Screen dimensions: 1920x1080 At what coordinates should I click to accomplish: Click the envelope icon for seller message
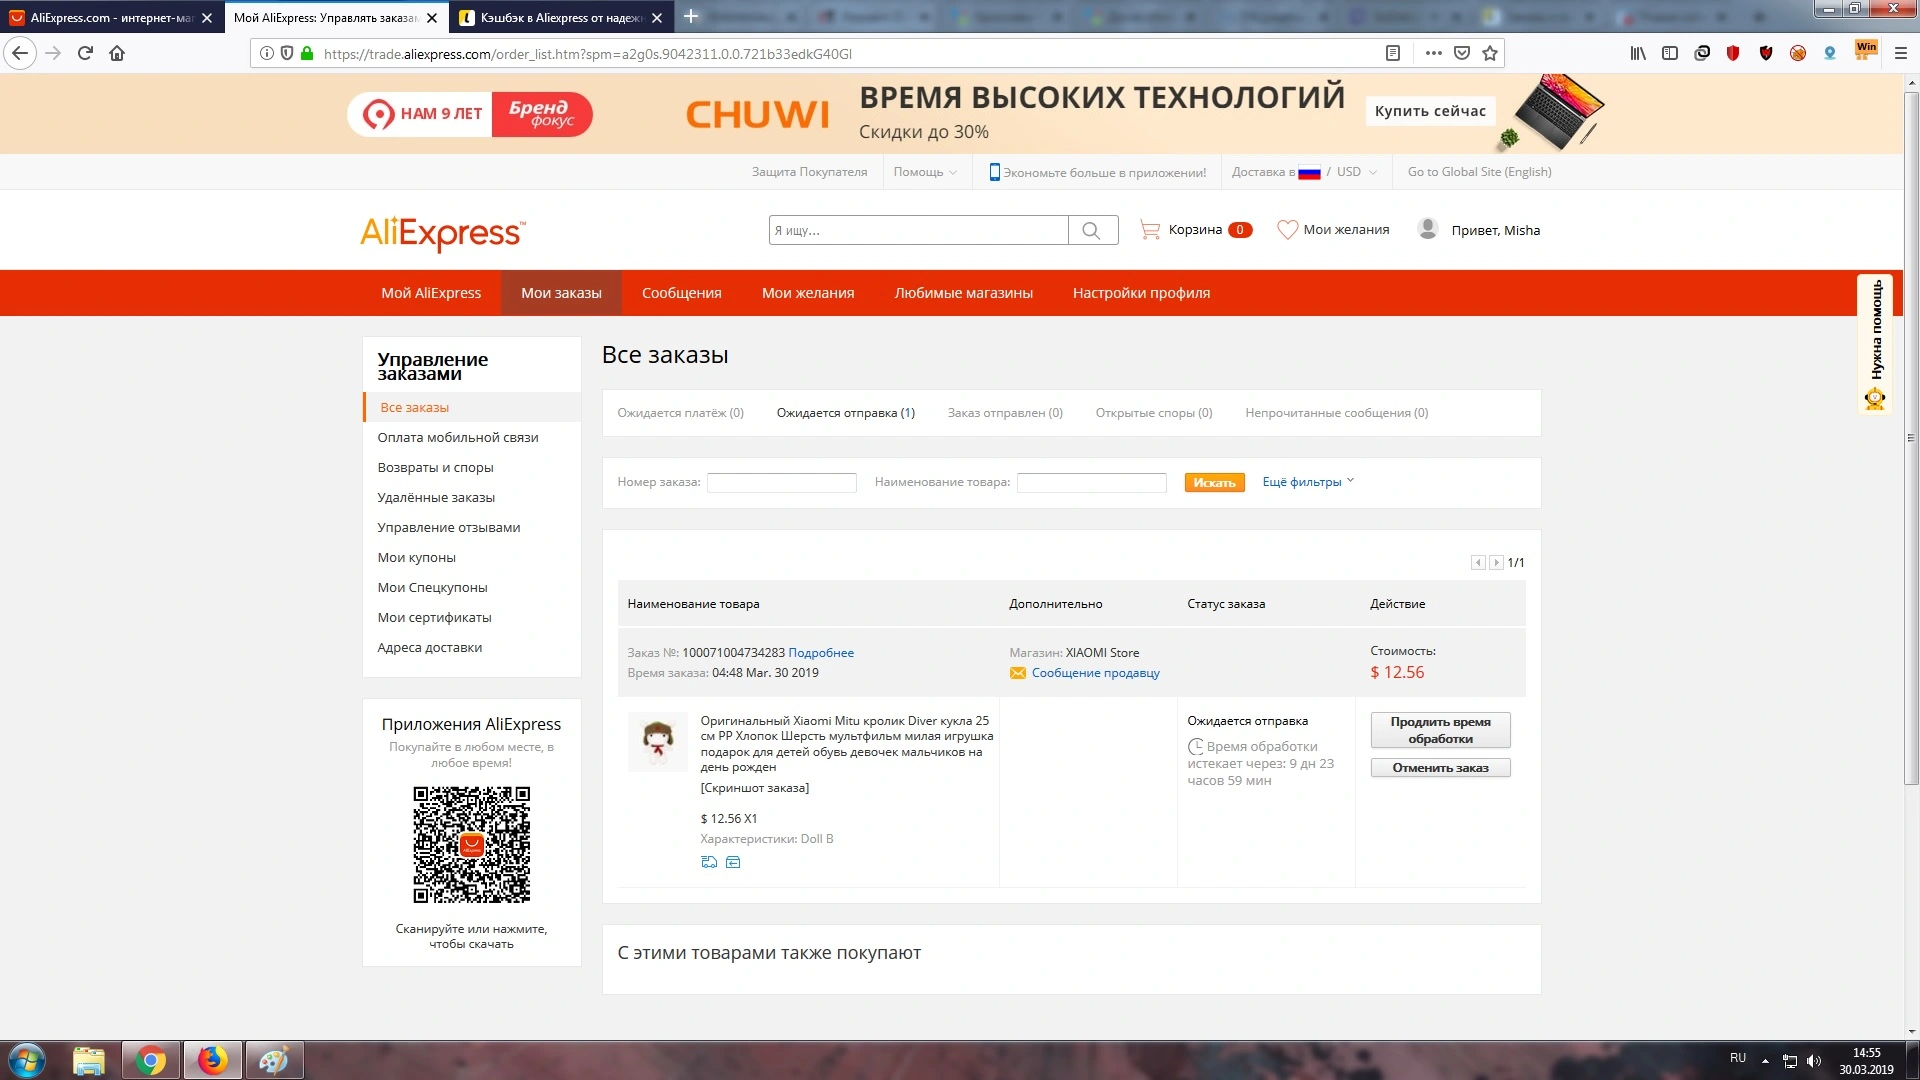1018,673
